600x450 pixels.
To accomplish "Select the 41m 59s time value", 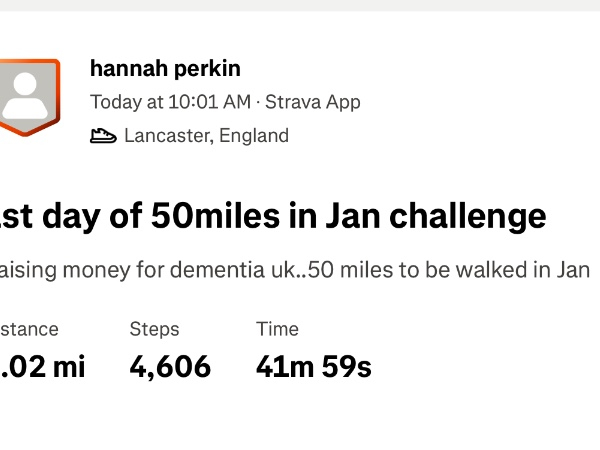I will 313,367.
